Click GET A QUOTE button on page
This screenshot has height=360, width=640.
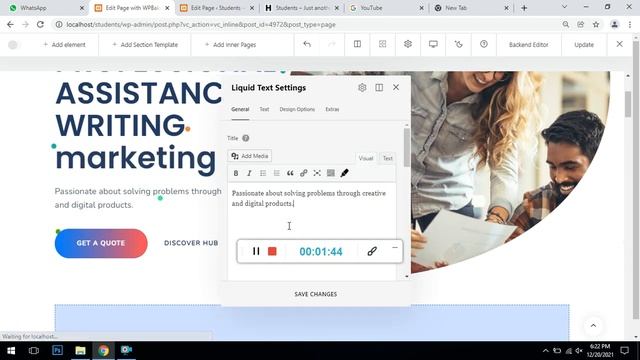coord(101,243)
